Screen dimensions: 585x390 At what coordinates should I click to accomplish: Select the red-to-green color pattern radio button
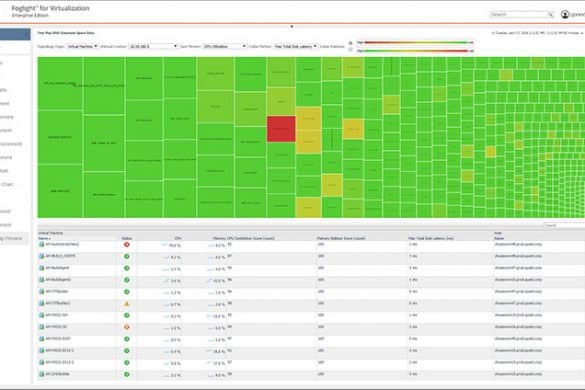[x=350, y=43]
